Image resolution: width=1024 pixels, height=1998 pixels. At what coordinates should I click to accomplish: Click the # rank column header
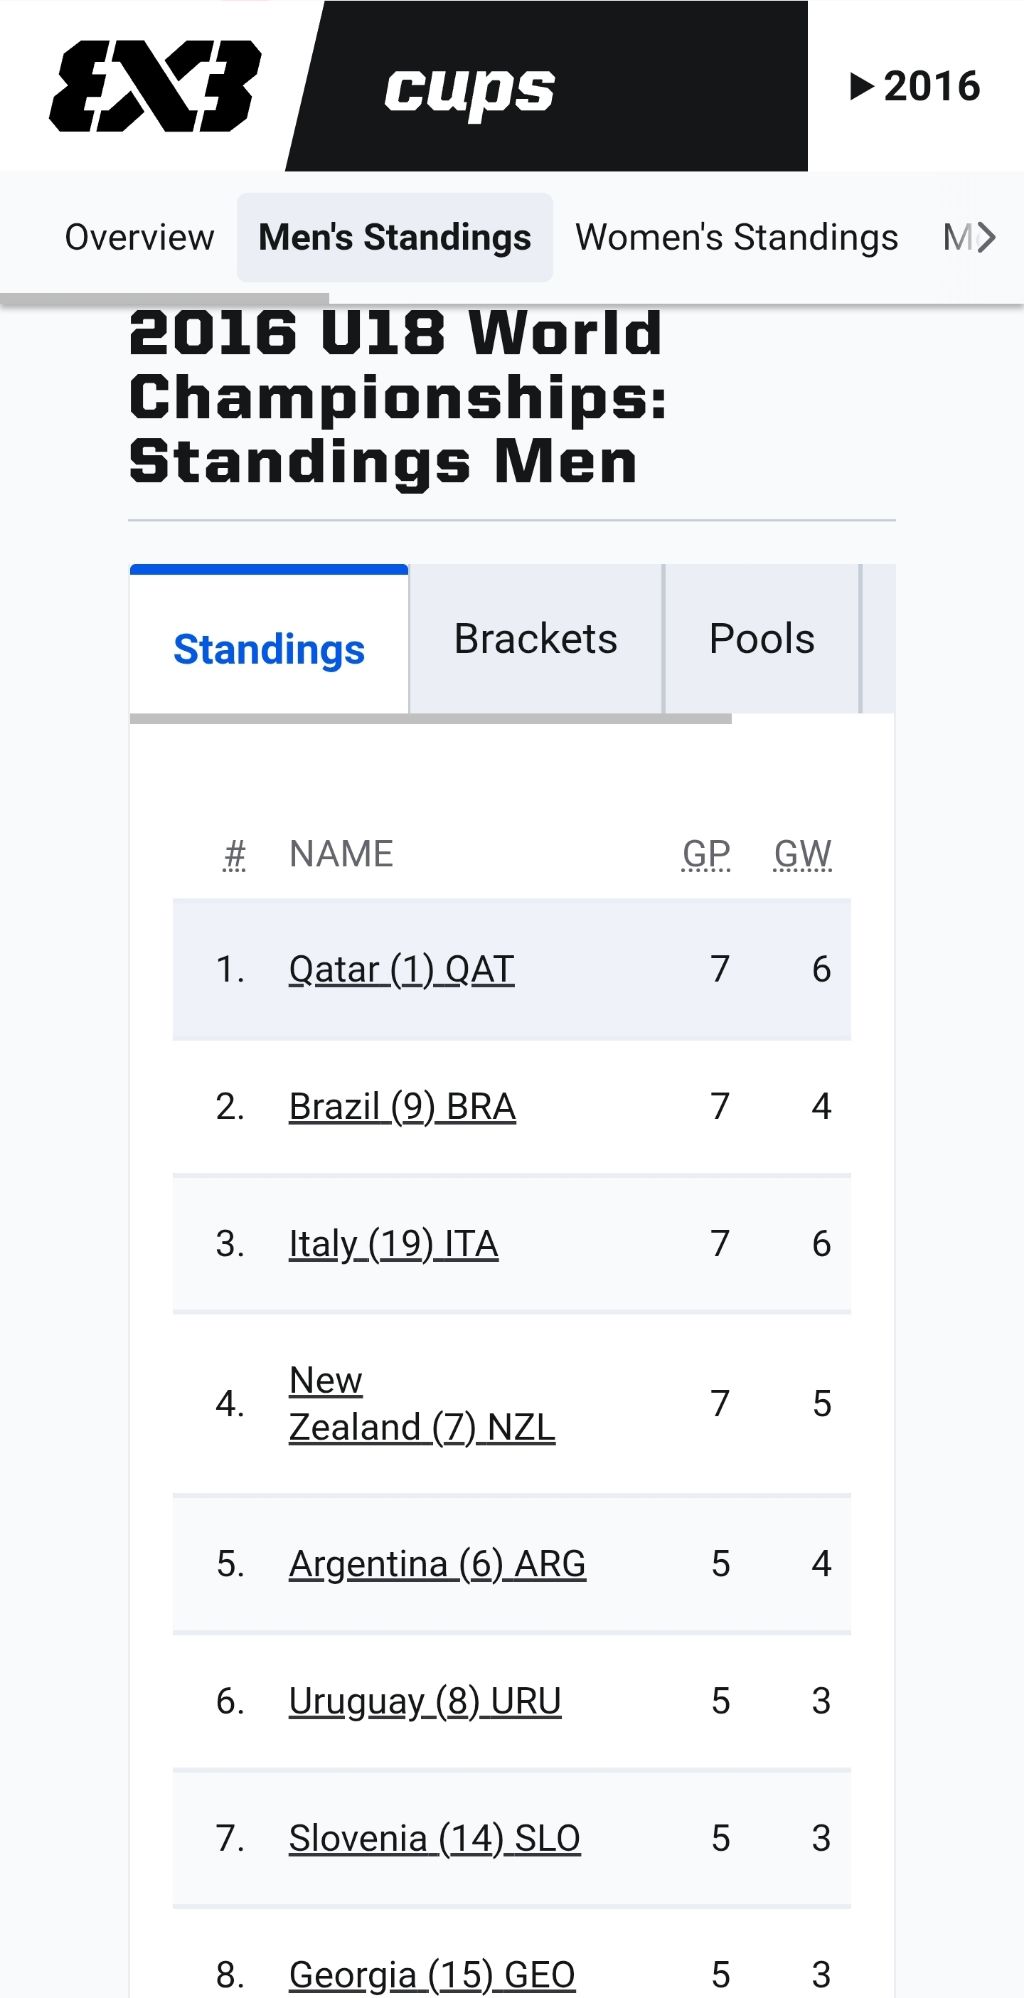pos(234,854)
